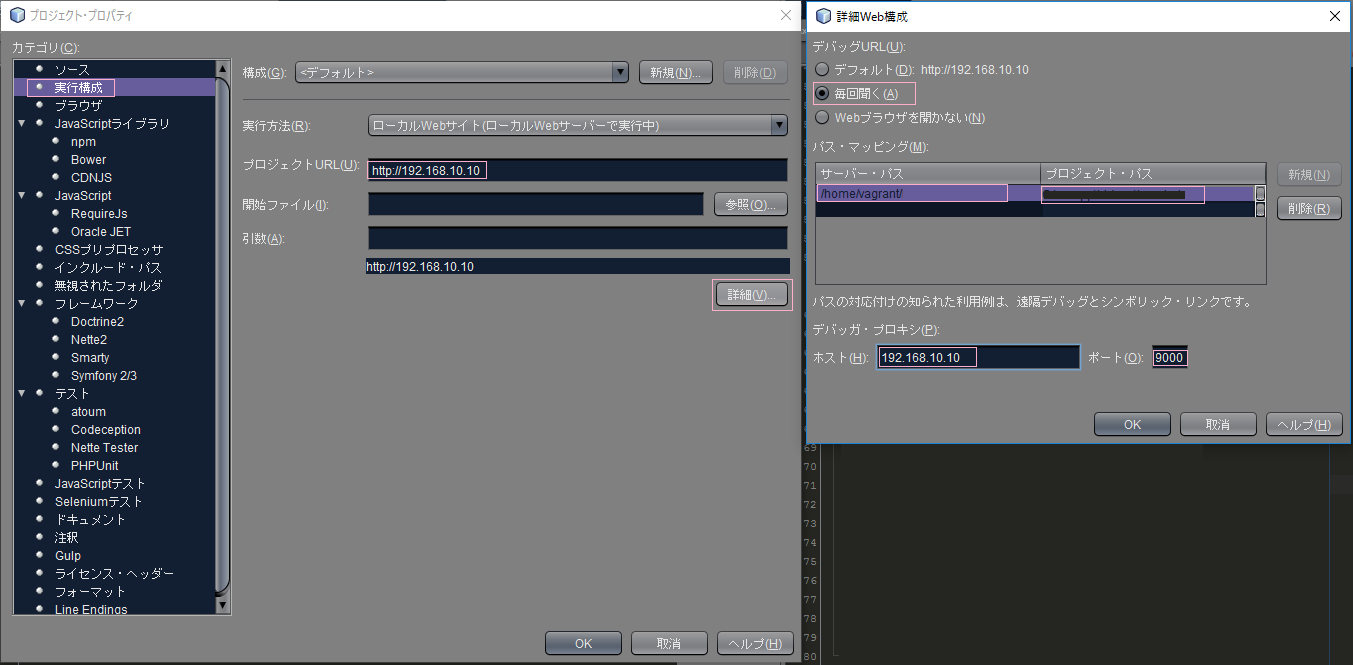Collapse the テスト tree node
Image resolution: width=1353 pixels, height=665 pixels.
click(x=22, y=393)
